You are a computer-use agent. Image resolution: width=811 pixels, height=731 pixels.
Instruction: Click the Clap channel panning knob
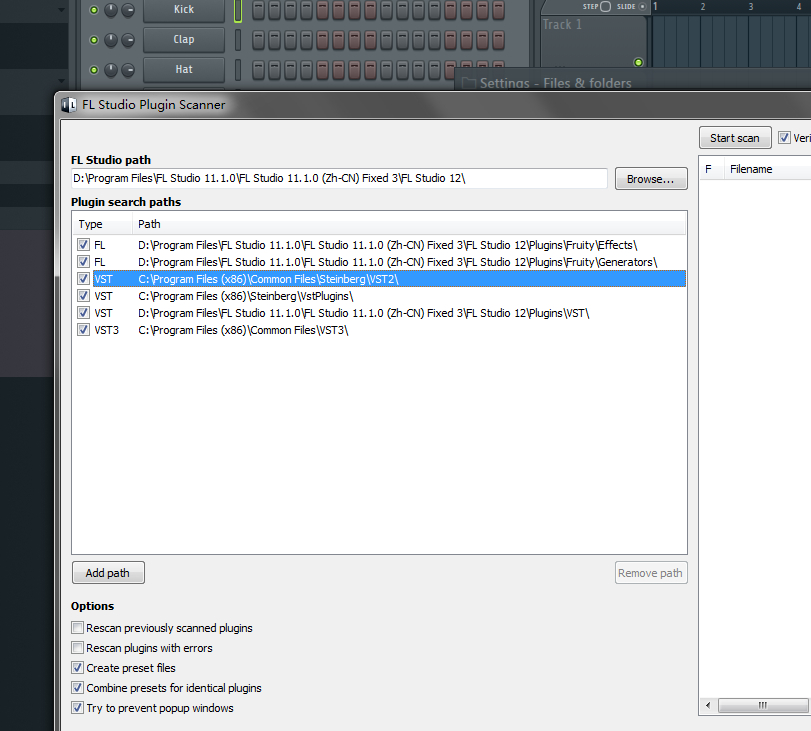pyautogui.click(x=111, y=40)
